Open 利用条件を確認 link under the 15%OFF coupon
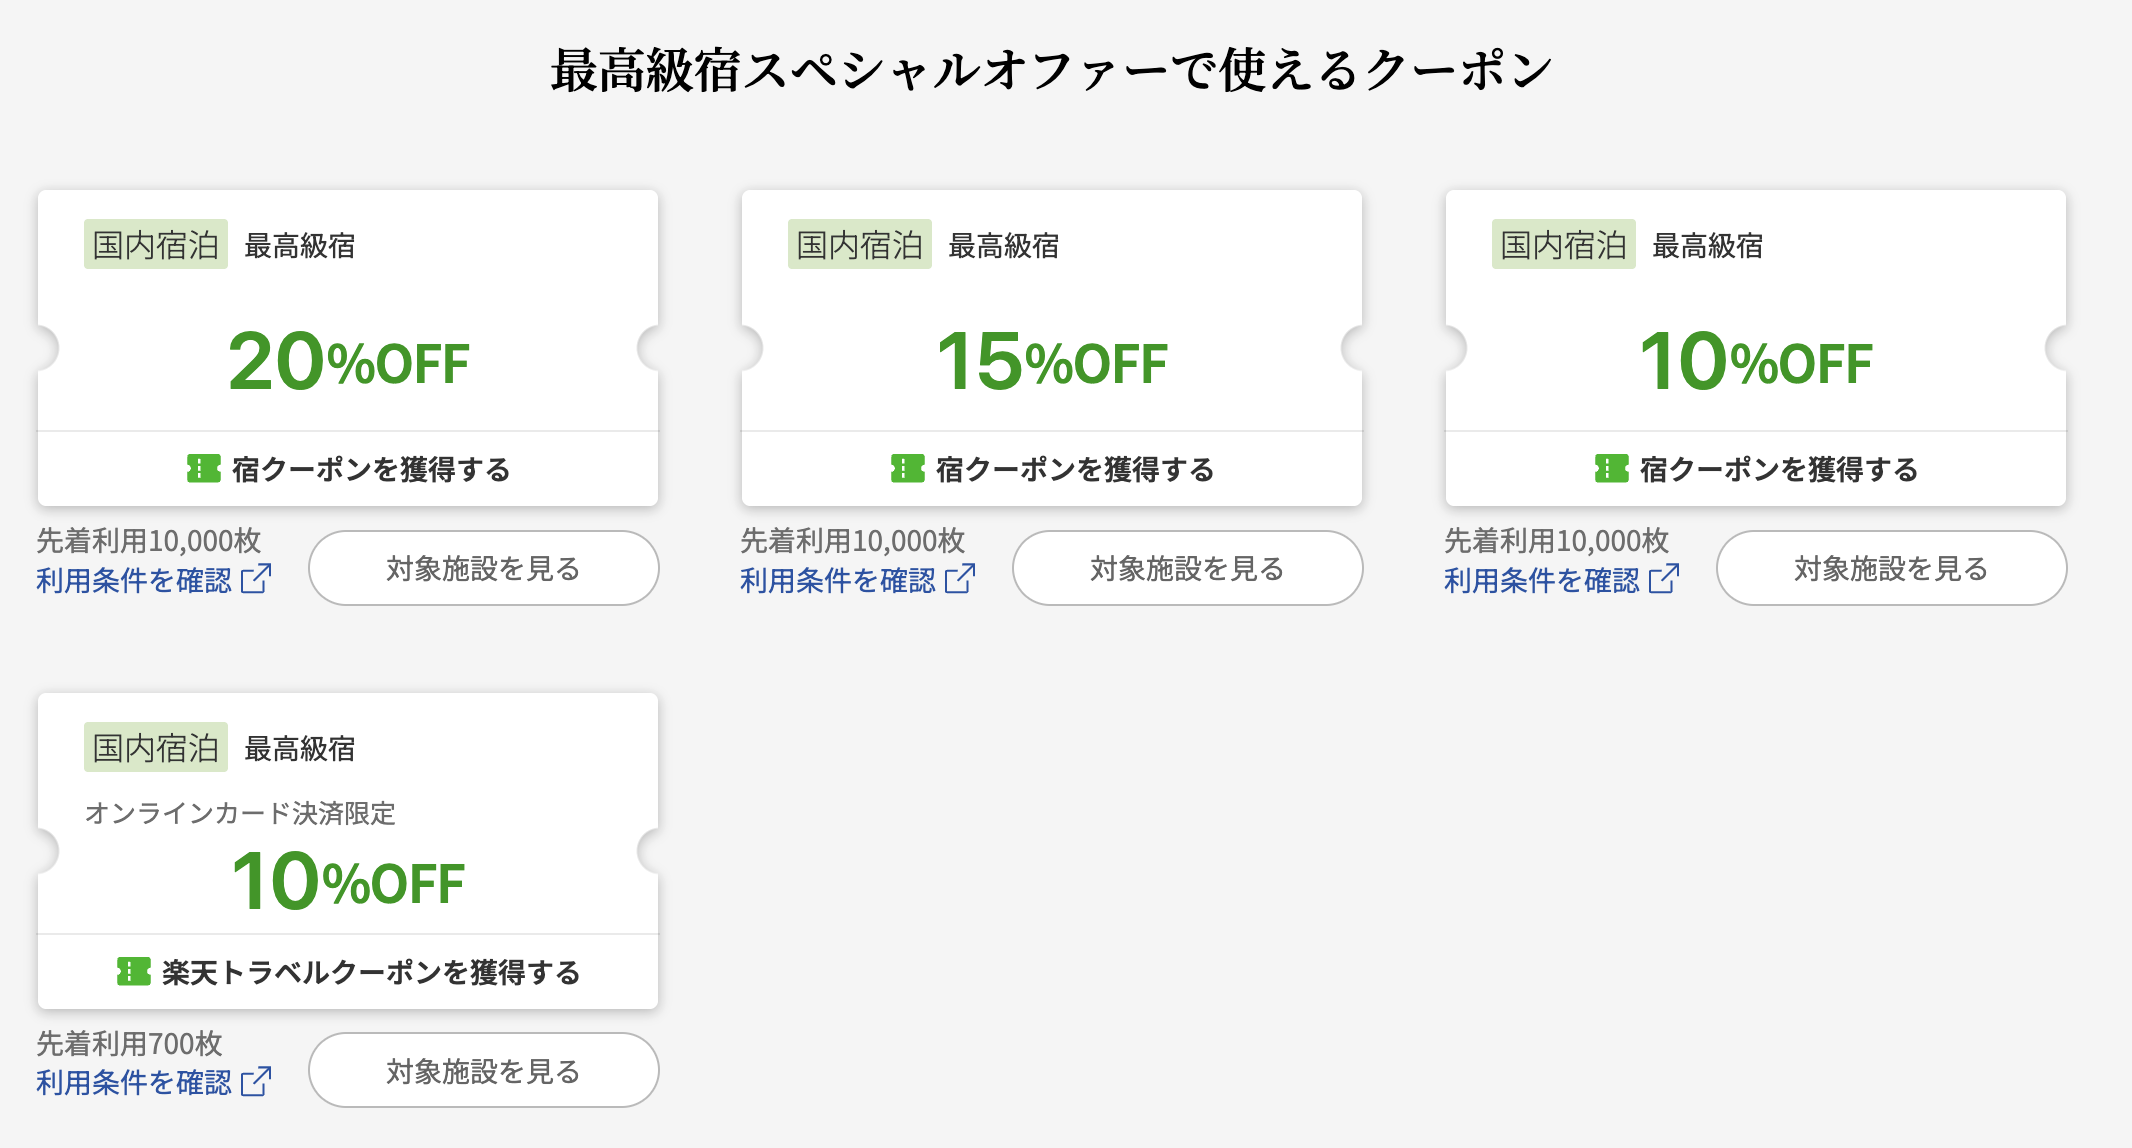The image size is (2132, 1148). 838,580
